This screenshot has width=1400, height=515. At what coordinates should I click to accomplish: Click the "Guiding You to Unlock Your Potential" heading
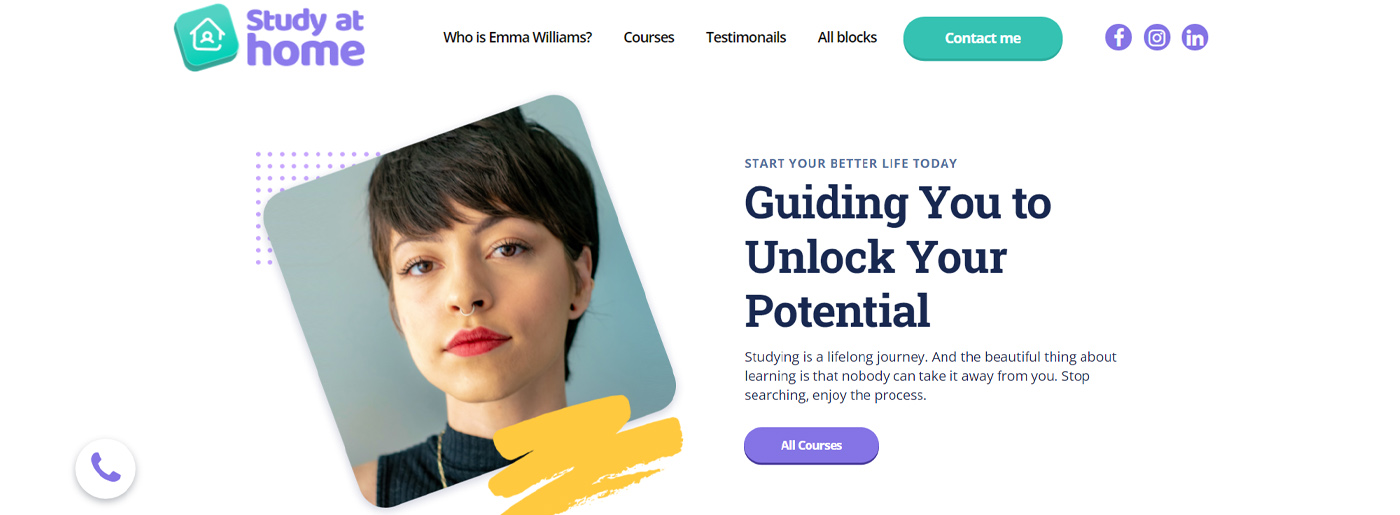pos(898,257)
